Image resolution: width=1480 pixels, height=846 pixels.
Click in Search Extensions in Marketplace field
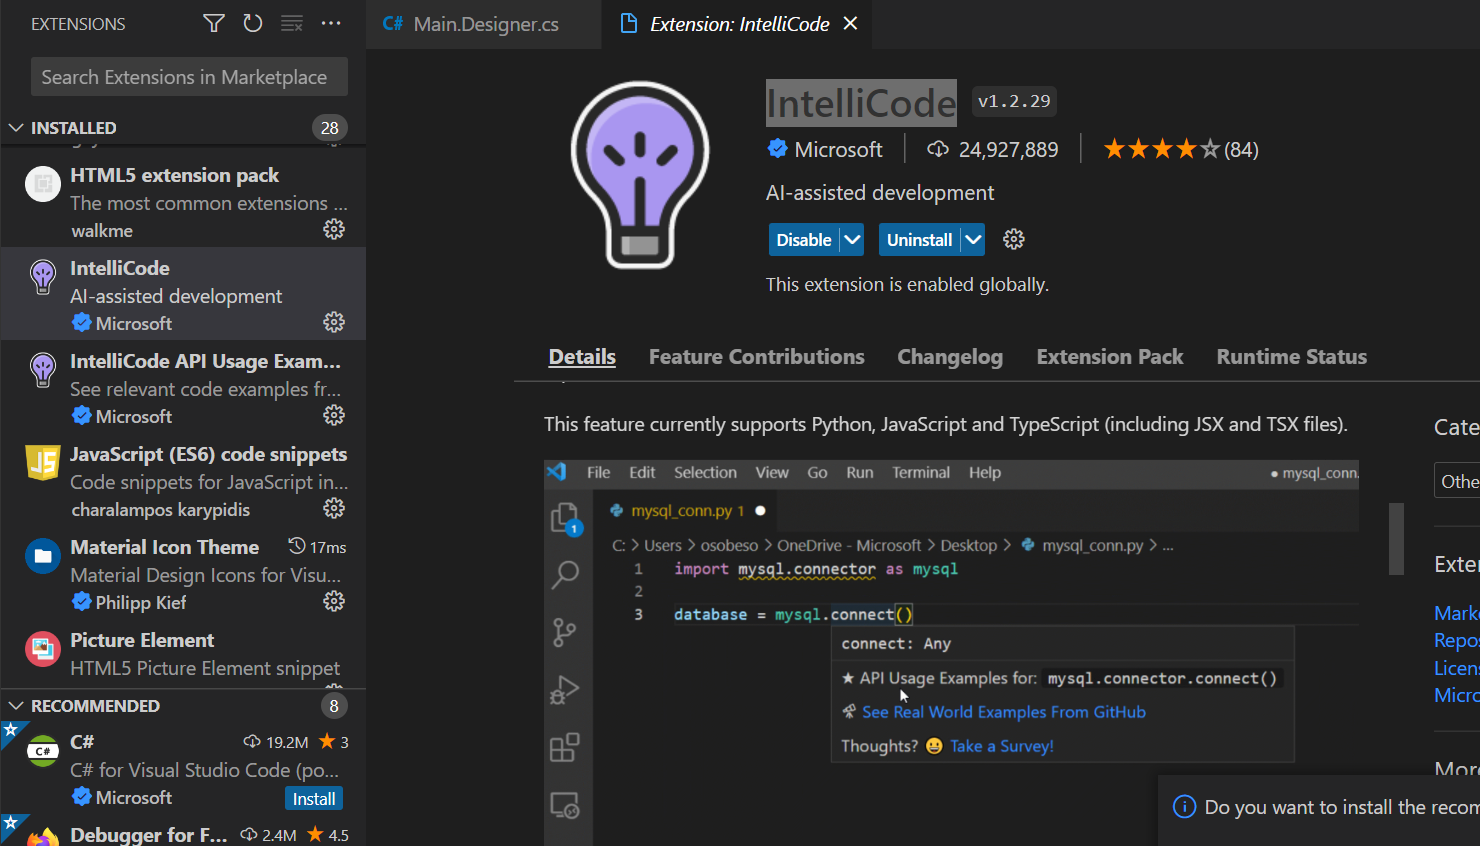pyautogui.click(x=189, y=77)
